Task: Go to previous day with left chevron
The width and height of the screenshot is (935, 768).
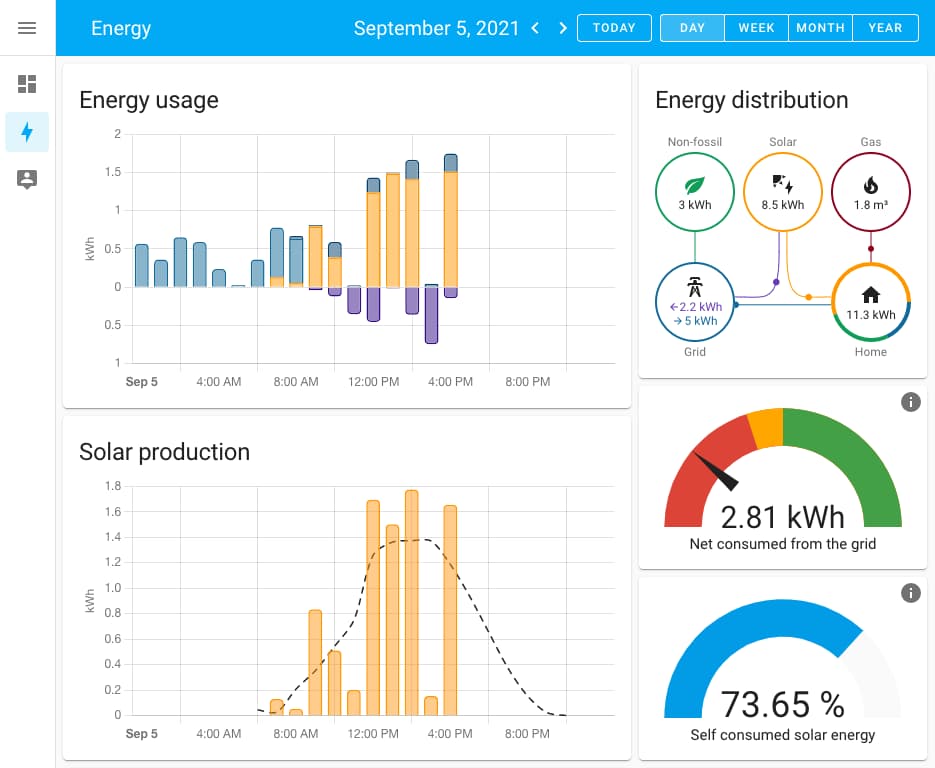Action: click(x=536, y=28)
